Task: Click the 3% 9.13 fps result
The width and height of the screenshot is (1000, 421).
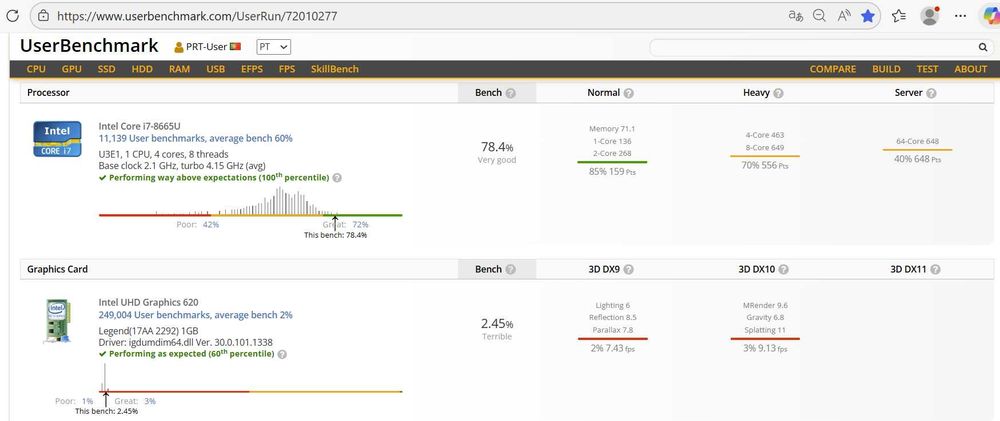Action: (765, 348)
